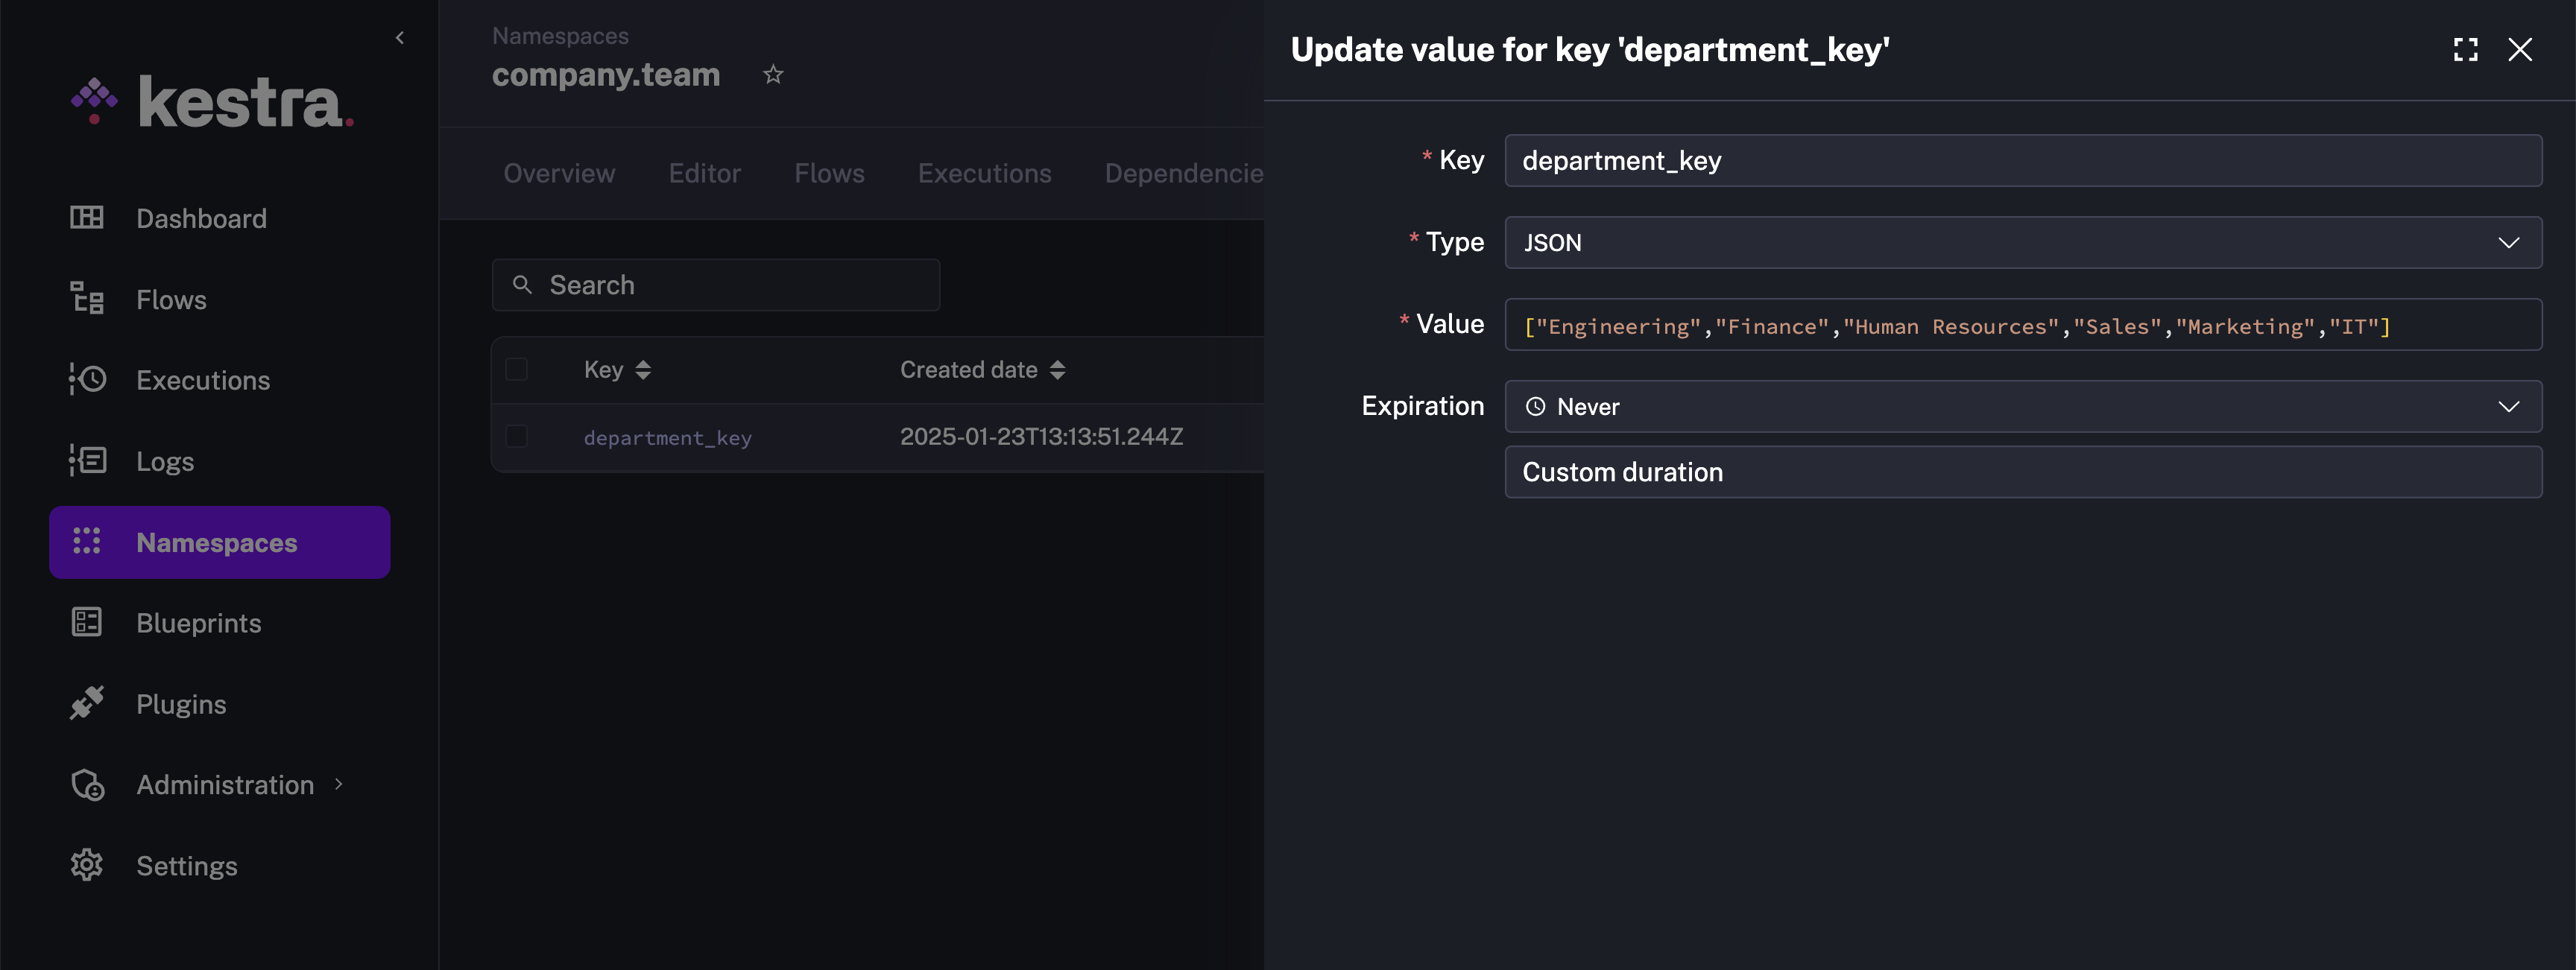Screen dimensions: 2576x970
Task: Open Flows via its sidebar icon
Action: point(87,299)
